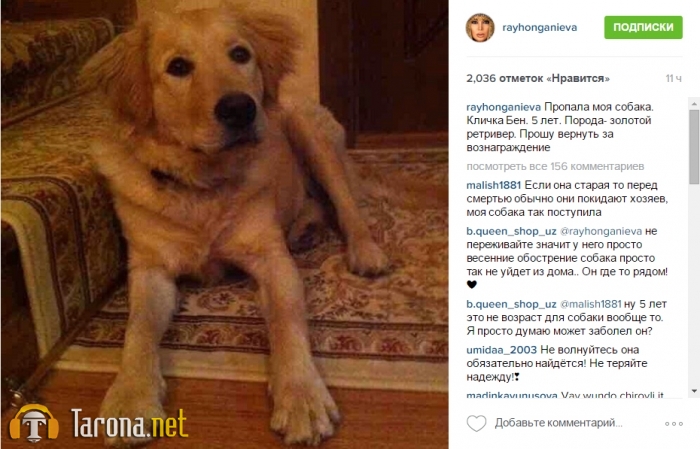Open the b.queen_shop_uz profile from first comment
Screen dimensions: 700x449
512,231
